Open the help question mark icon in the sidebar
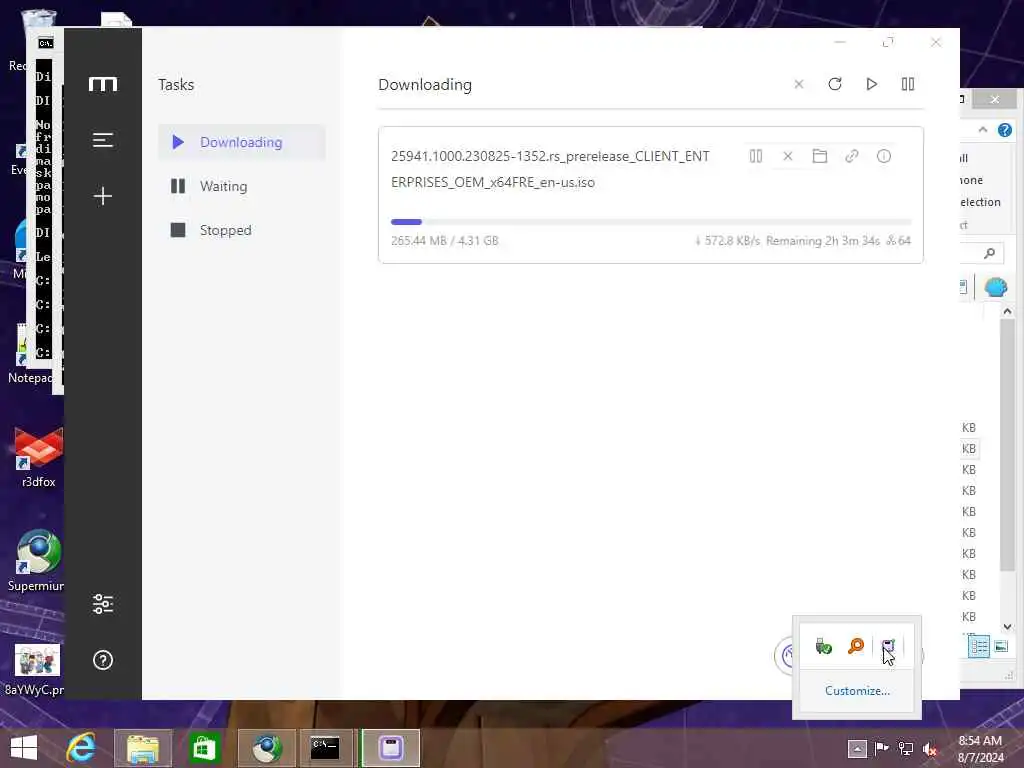Image resolution: width=1024 pixels, height=768 pixels. (103, 660)
